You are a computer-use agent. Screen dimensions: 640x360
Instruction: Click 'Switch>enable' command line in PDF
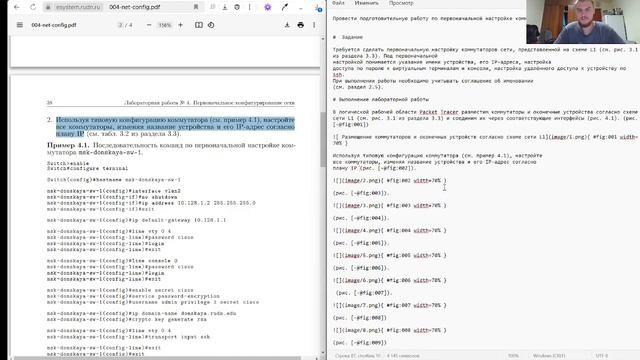click(68, 163)
